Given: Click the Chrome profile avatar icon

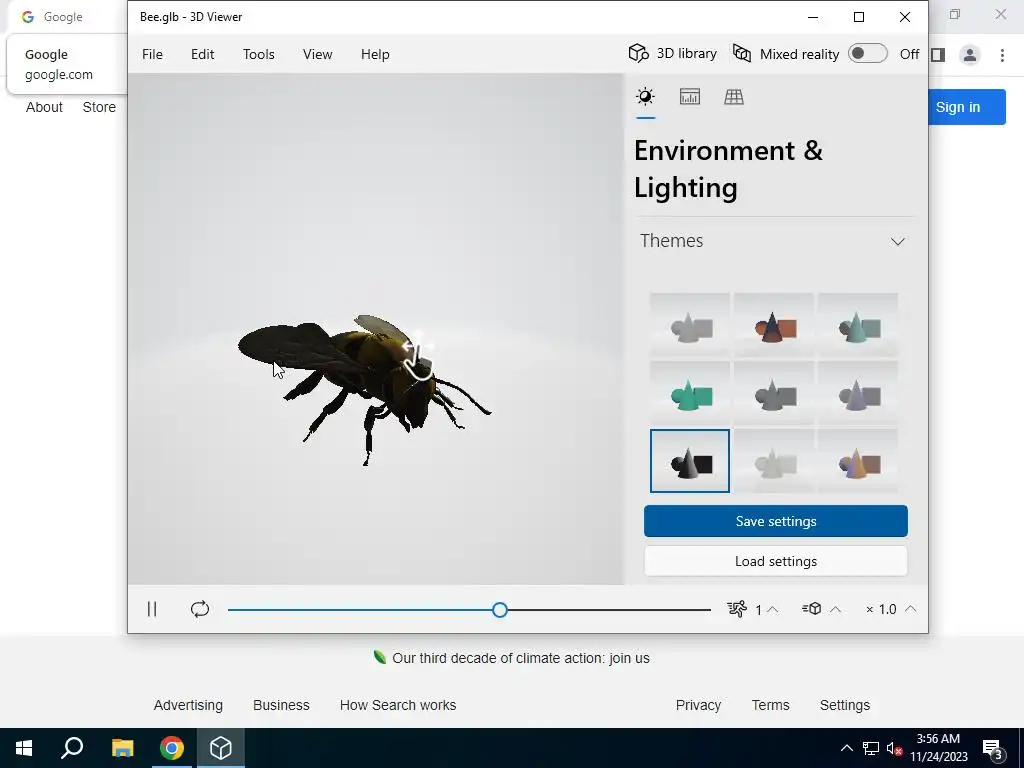Looking at the screenshot, I should pos(970,55).
